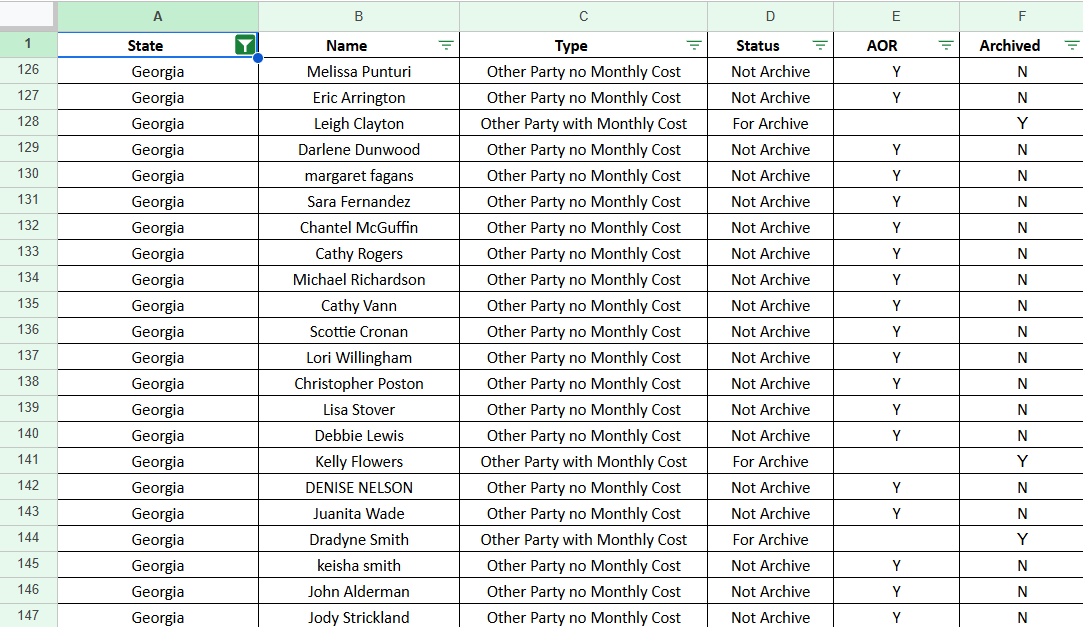
Task: Click the blue selection fill handle
Action: (258, 58)
